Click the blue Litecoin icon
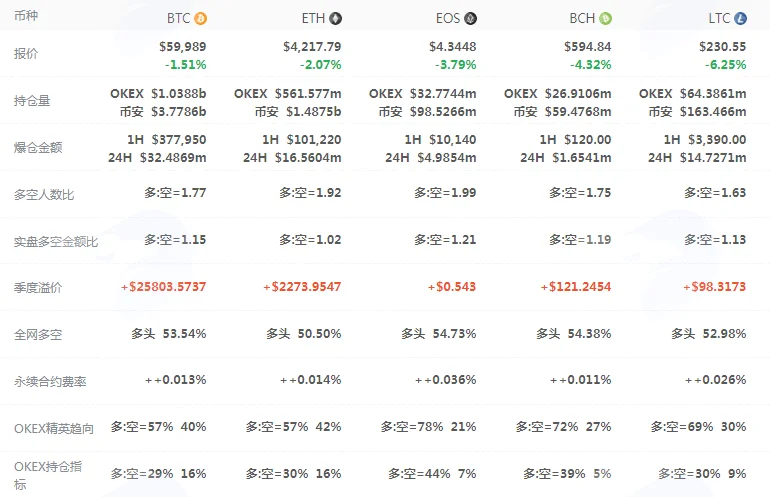This screenshot has width=770, height=497. [741, 19]
